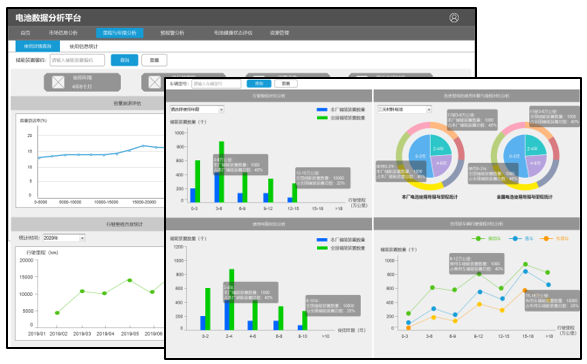
Task: Select 0-2年 slice in 全国 pie chart
Action: 514,155
